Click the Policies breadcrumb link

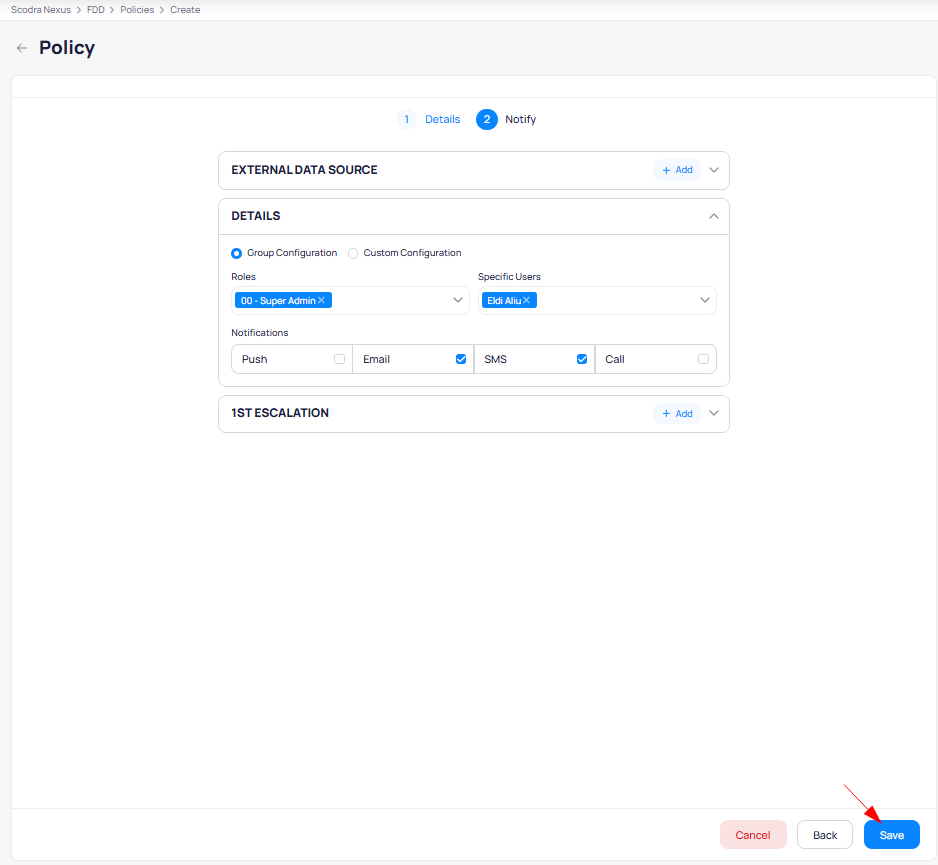[x=137, y=10]
